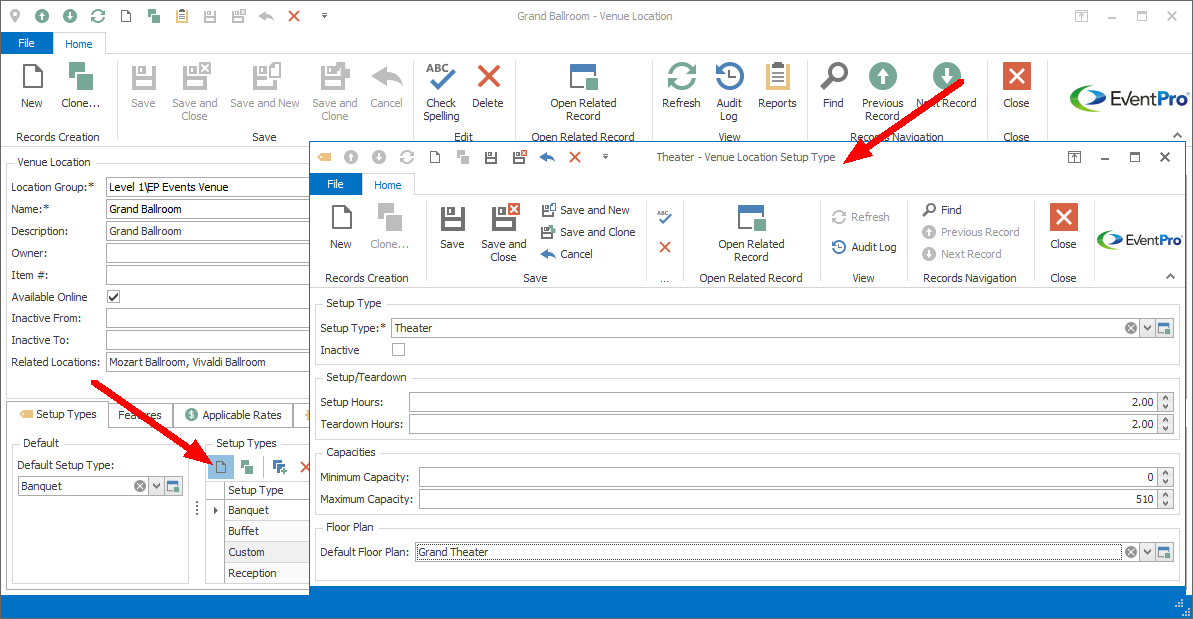Click Refresh in Grand Ballroom ribbon
The image size is (1193, 619).
pyautogui.click(x=681, y=86)
